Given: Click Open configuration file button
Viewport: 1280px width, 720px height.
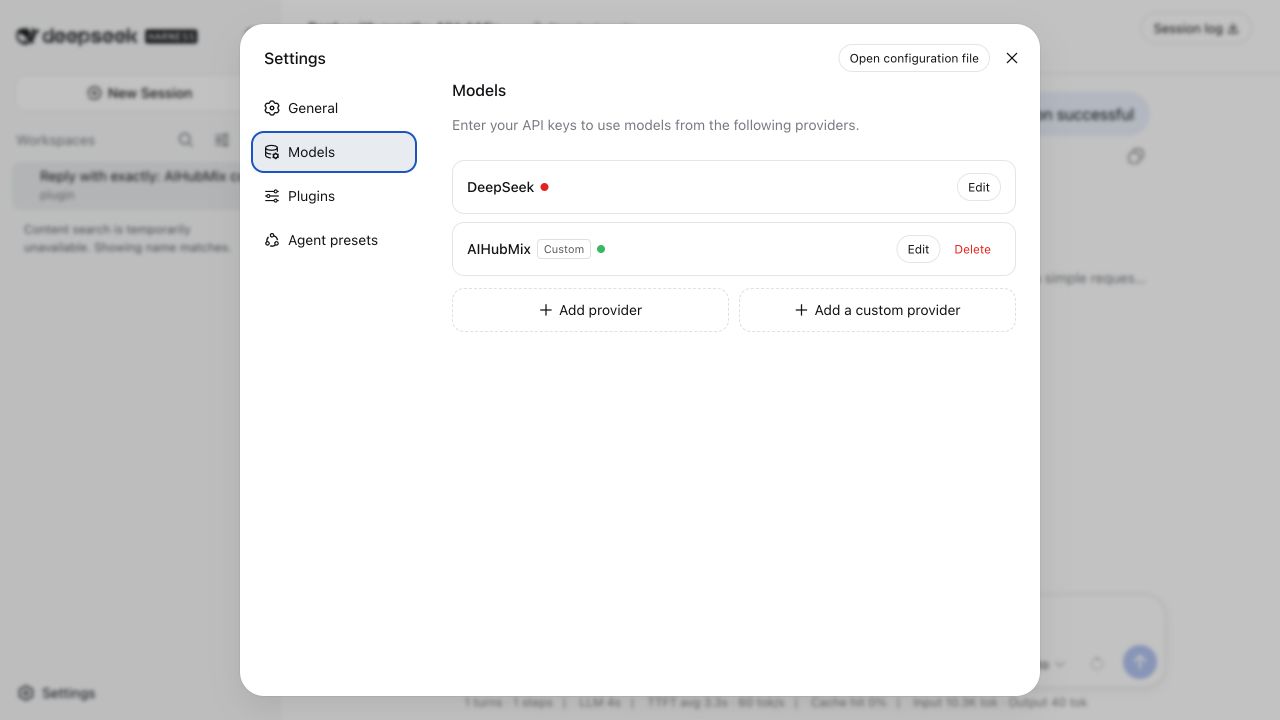Looking at the screenshot, I should [x=914, y=58].
